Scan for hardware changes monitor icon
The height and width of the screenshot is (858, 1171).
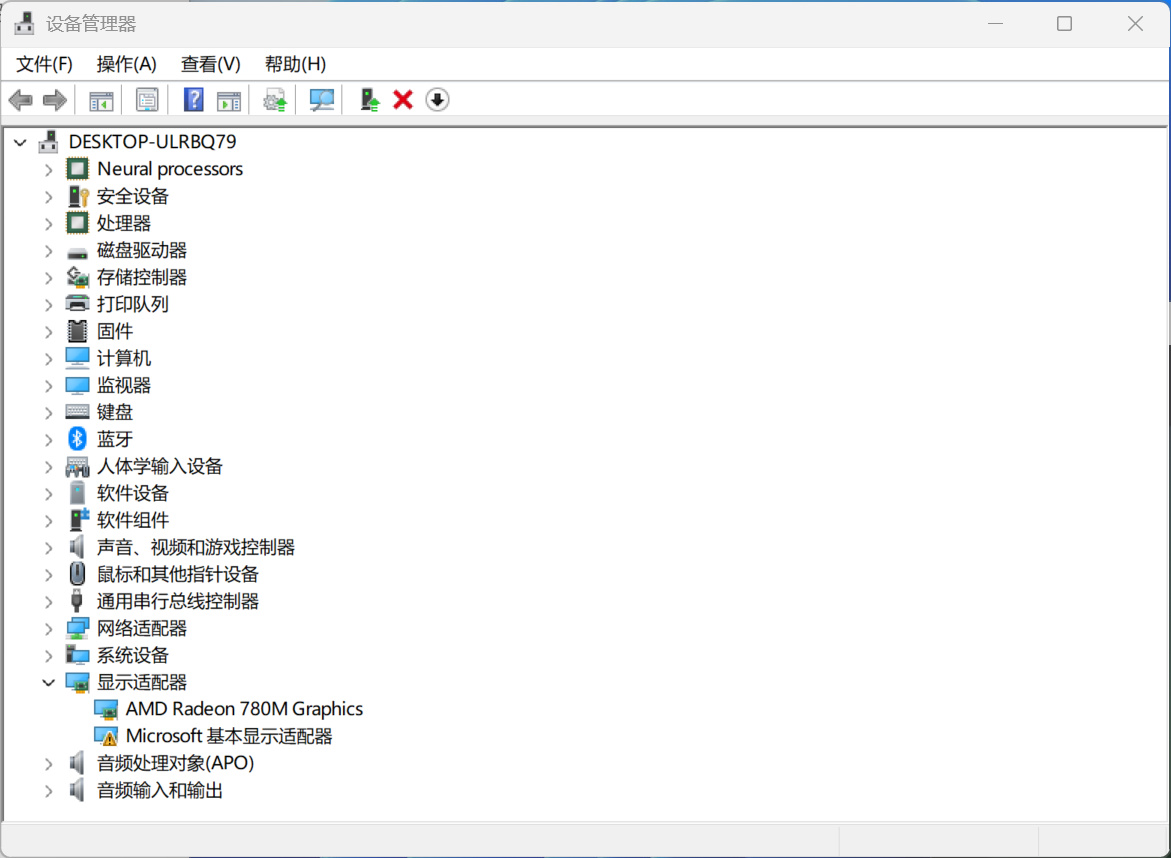point(321,100)
